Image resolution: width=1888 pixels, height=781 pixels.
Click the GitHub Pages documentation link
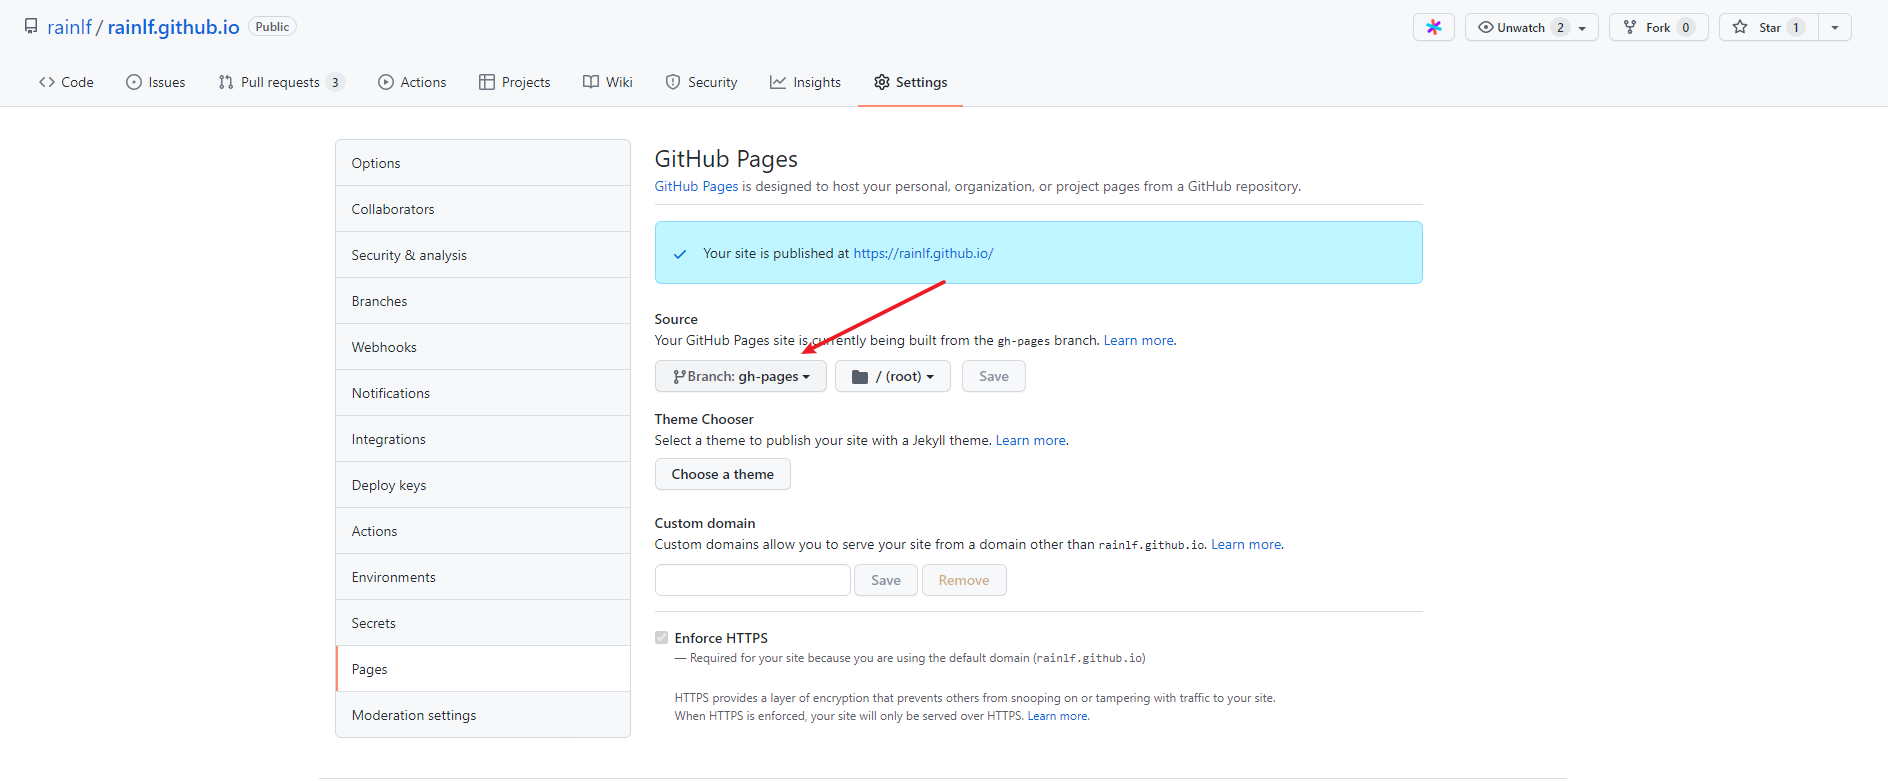696,186
